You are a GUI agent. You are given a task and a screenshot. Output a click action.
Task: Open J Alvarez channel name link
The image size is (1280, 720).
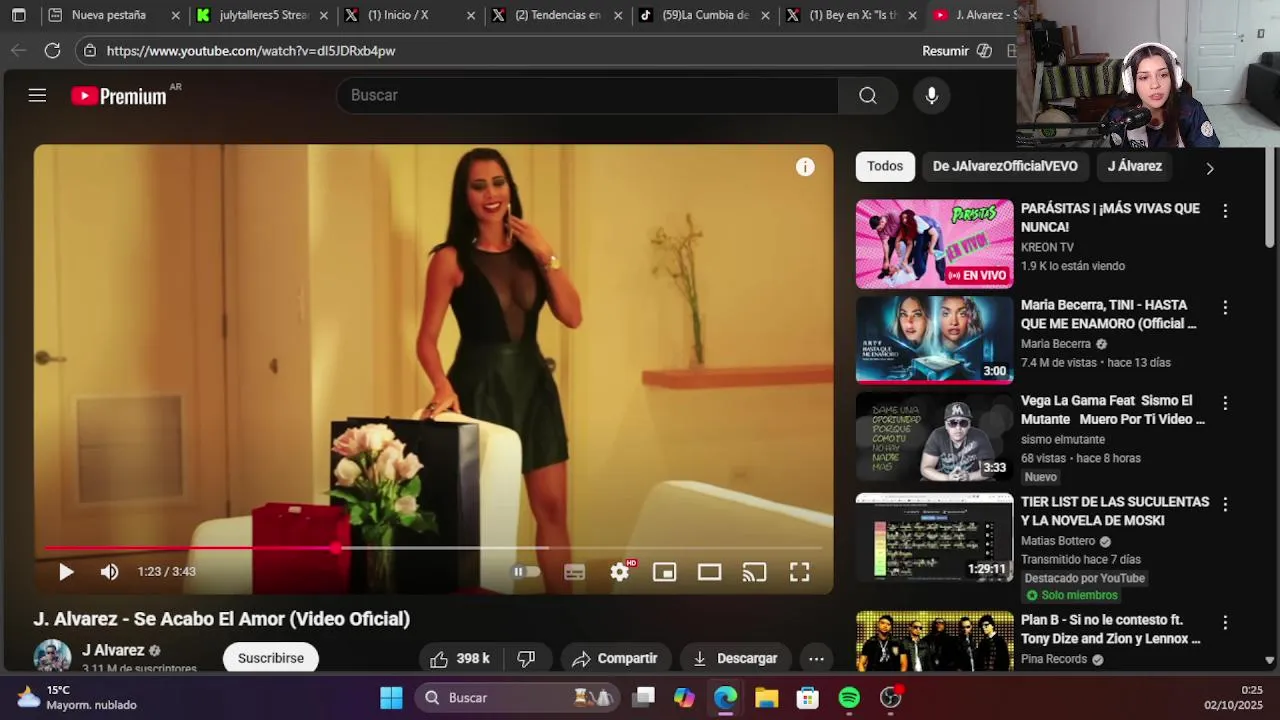coord(113,650)
